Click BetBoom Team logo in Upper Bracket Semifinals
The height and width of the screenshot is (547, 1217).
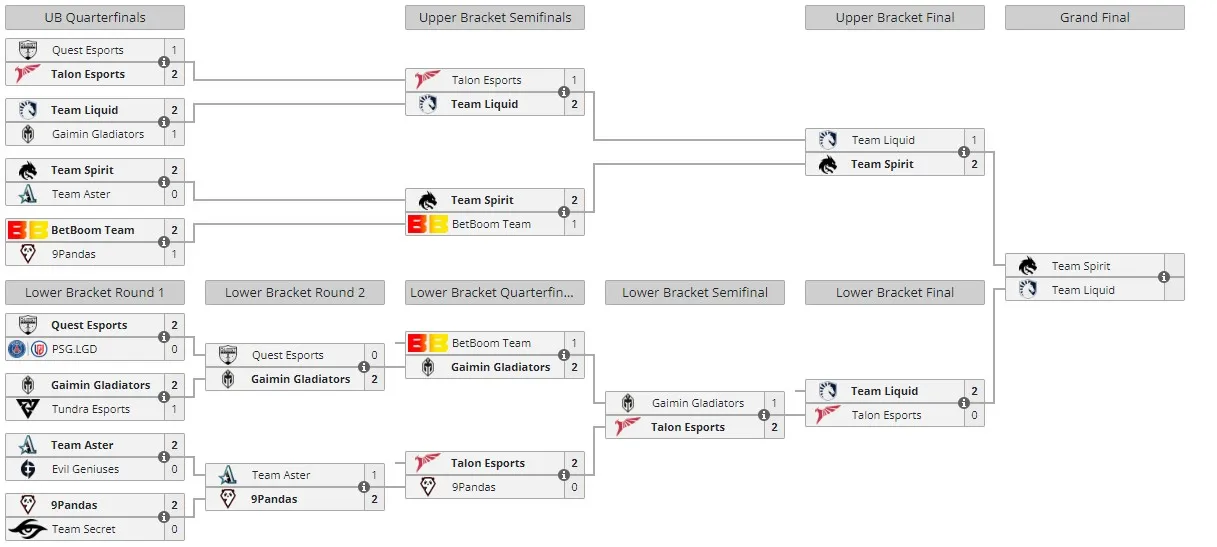pyautogui.click(x=428, y=224)
